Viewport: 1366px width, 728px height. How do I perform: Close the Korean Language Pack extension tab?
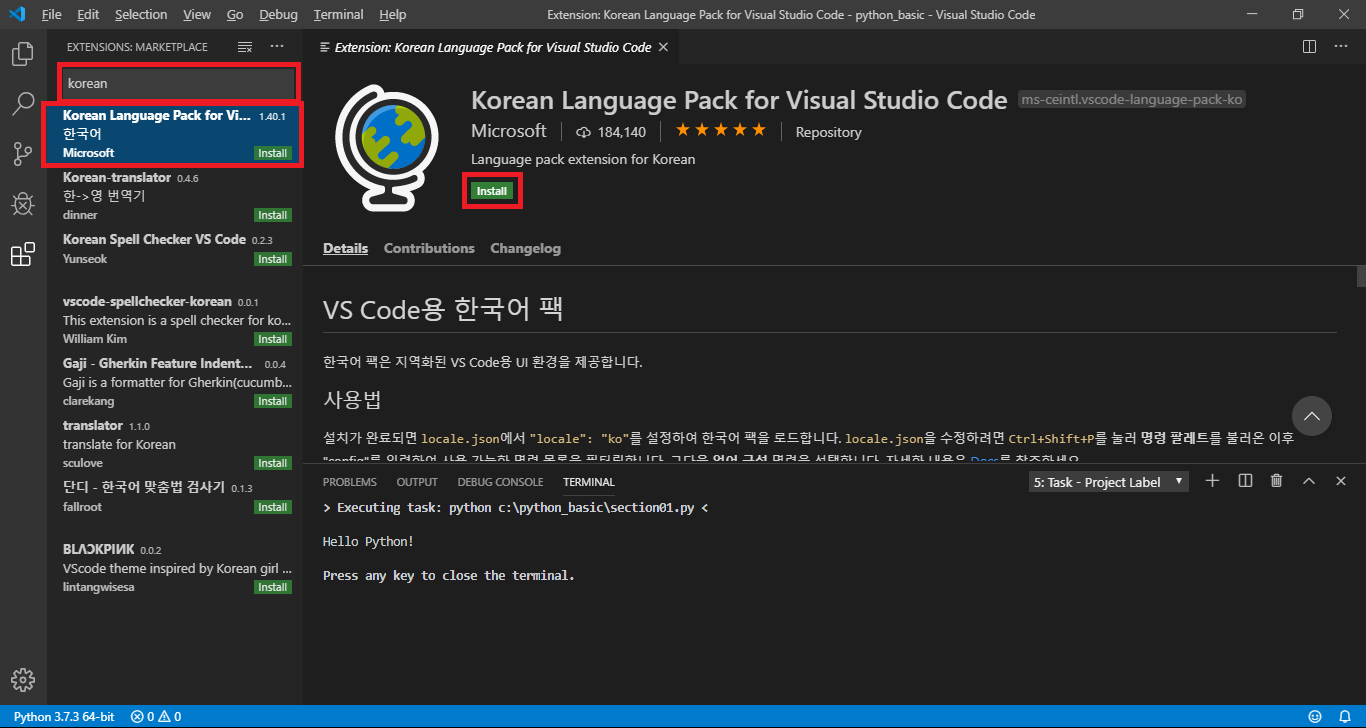point(663,47)
